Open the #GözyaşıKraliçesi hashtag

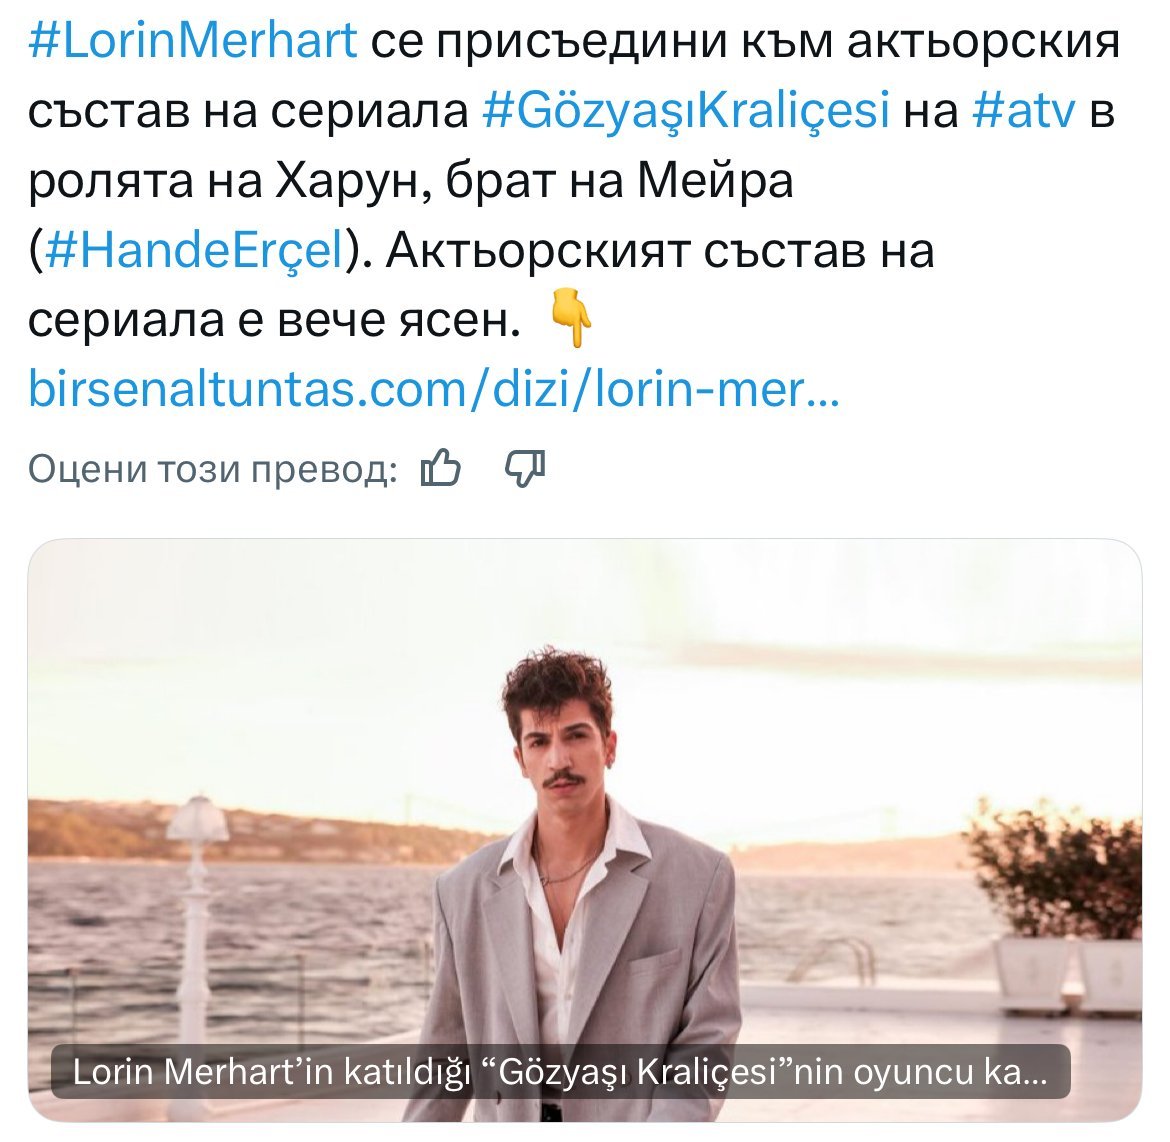[x=686, y=110]
